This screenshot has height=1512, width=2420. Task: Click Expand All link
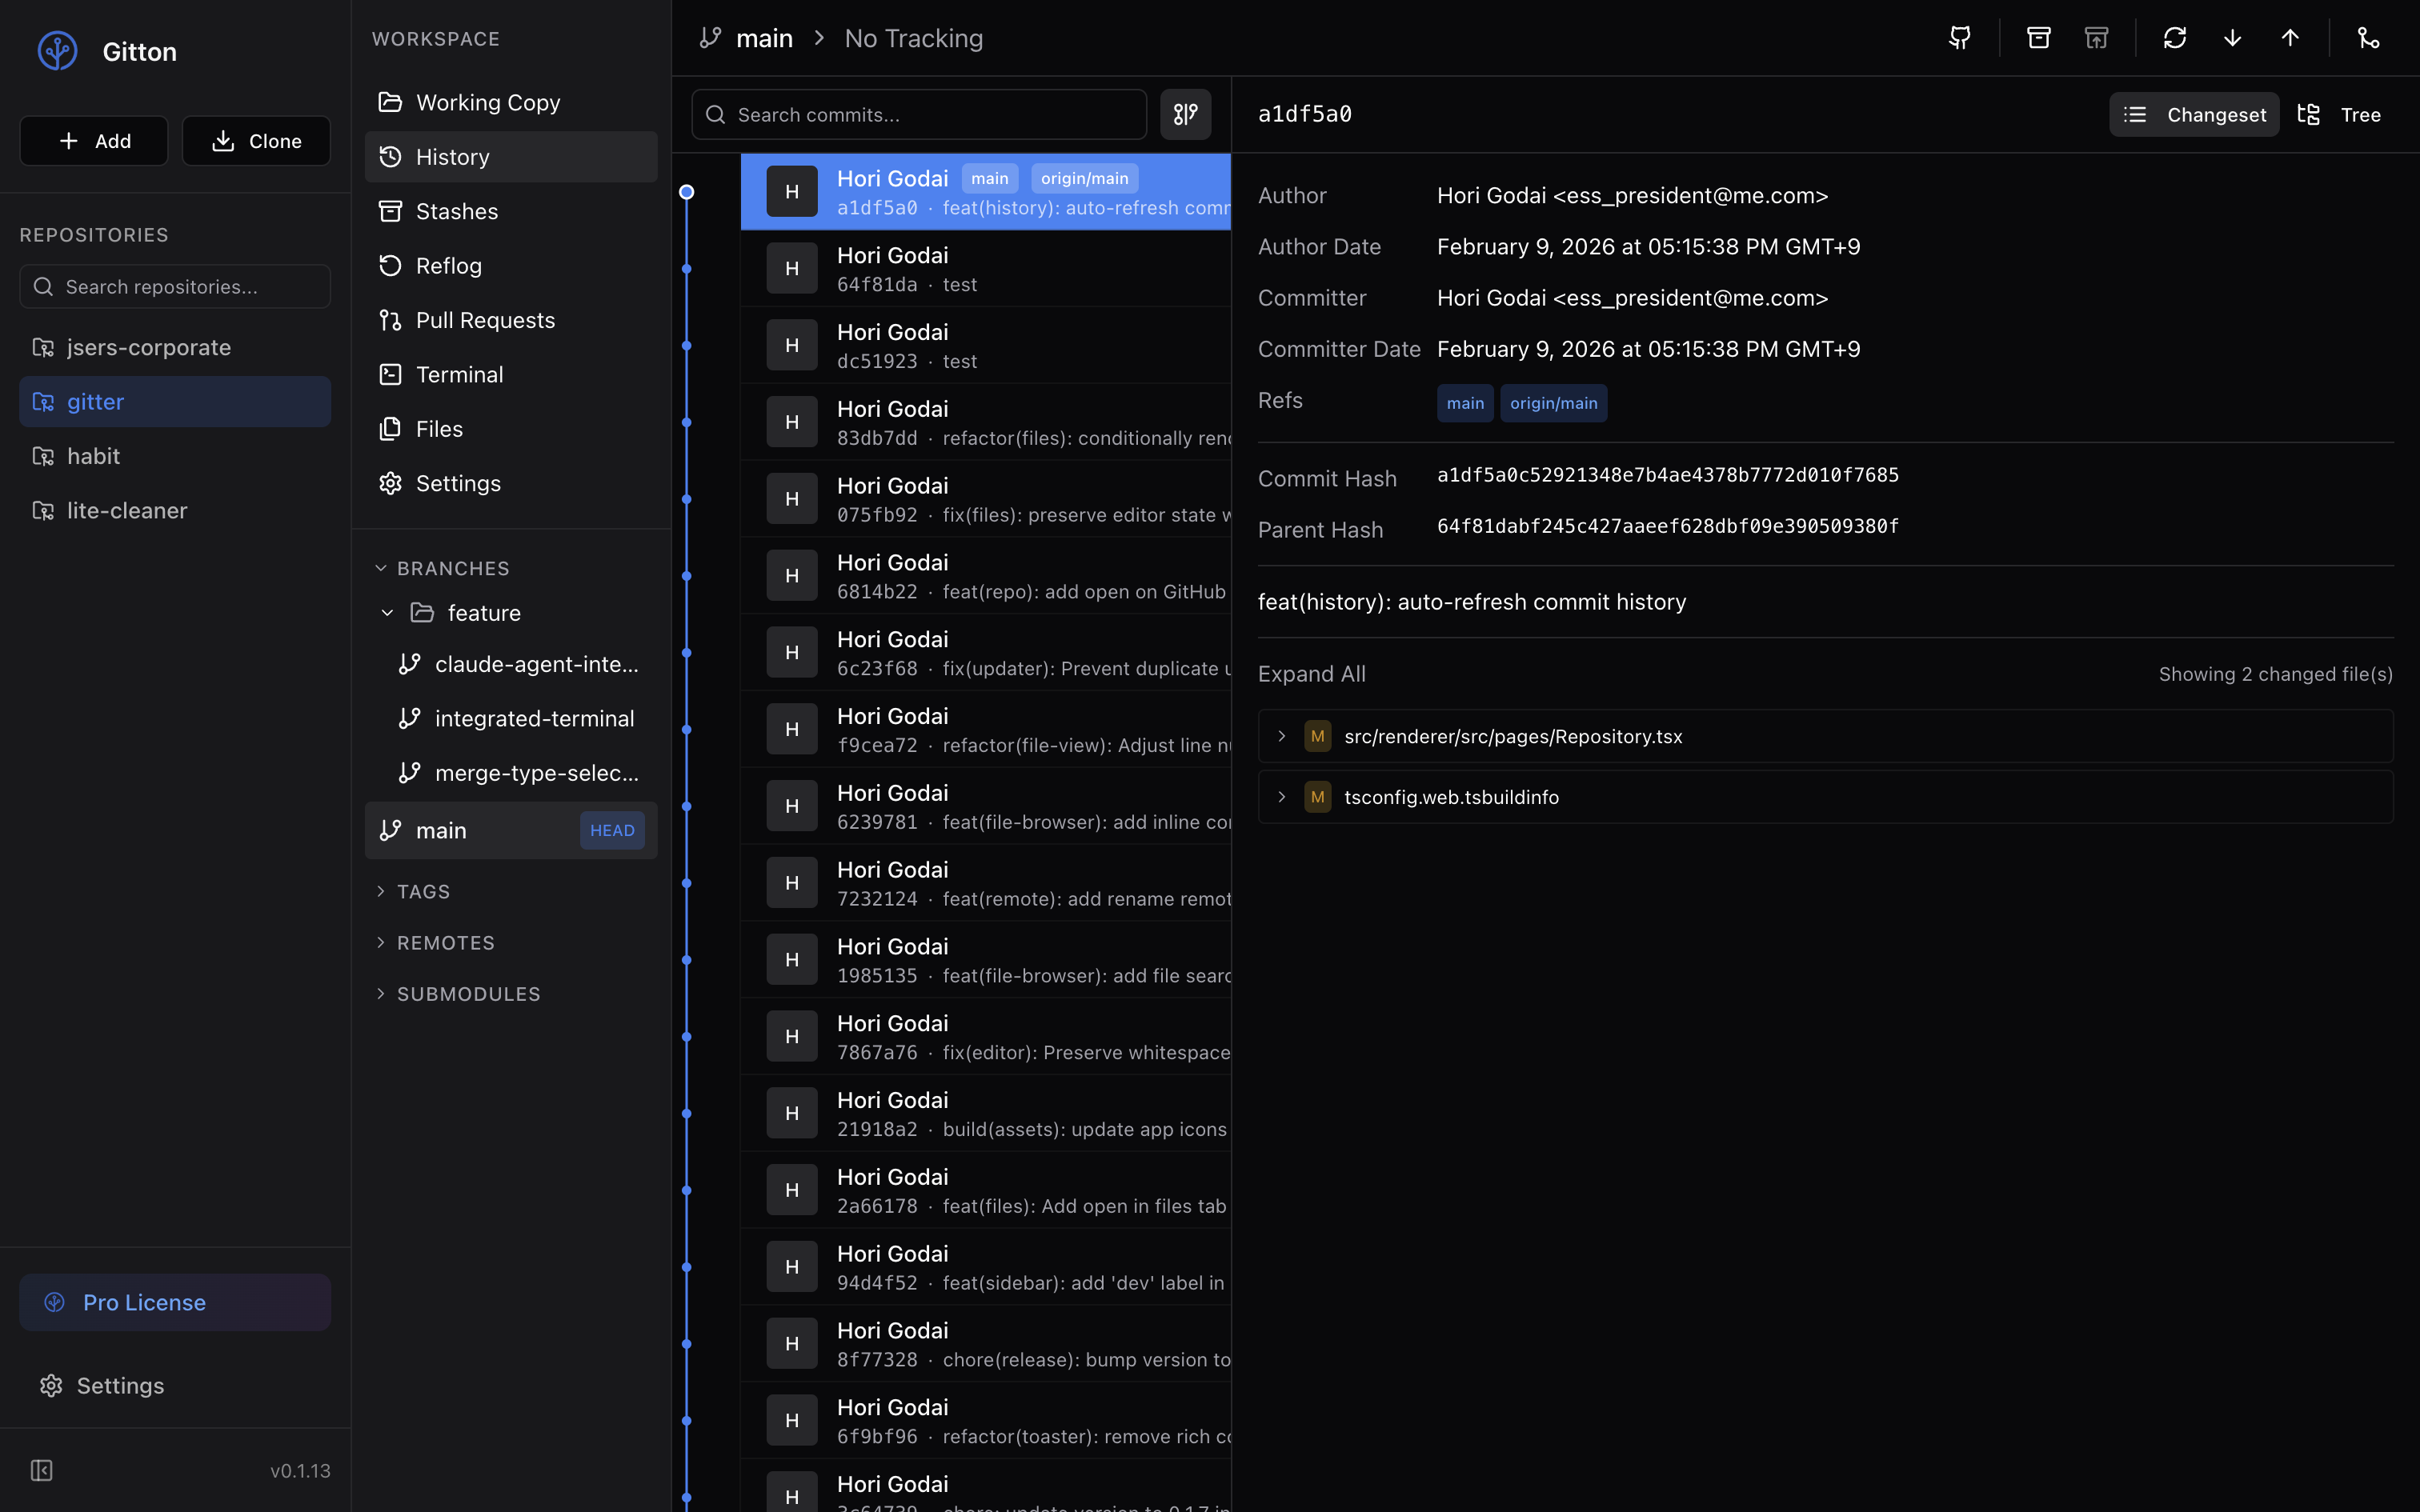pos(1311,674)
